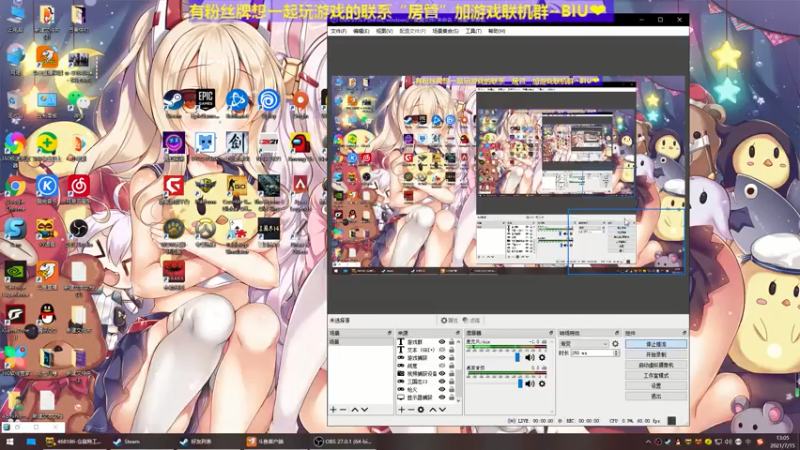
Task: Move source down in the Sources panel
Action: pos(442,410)
